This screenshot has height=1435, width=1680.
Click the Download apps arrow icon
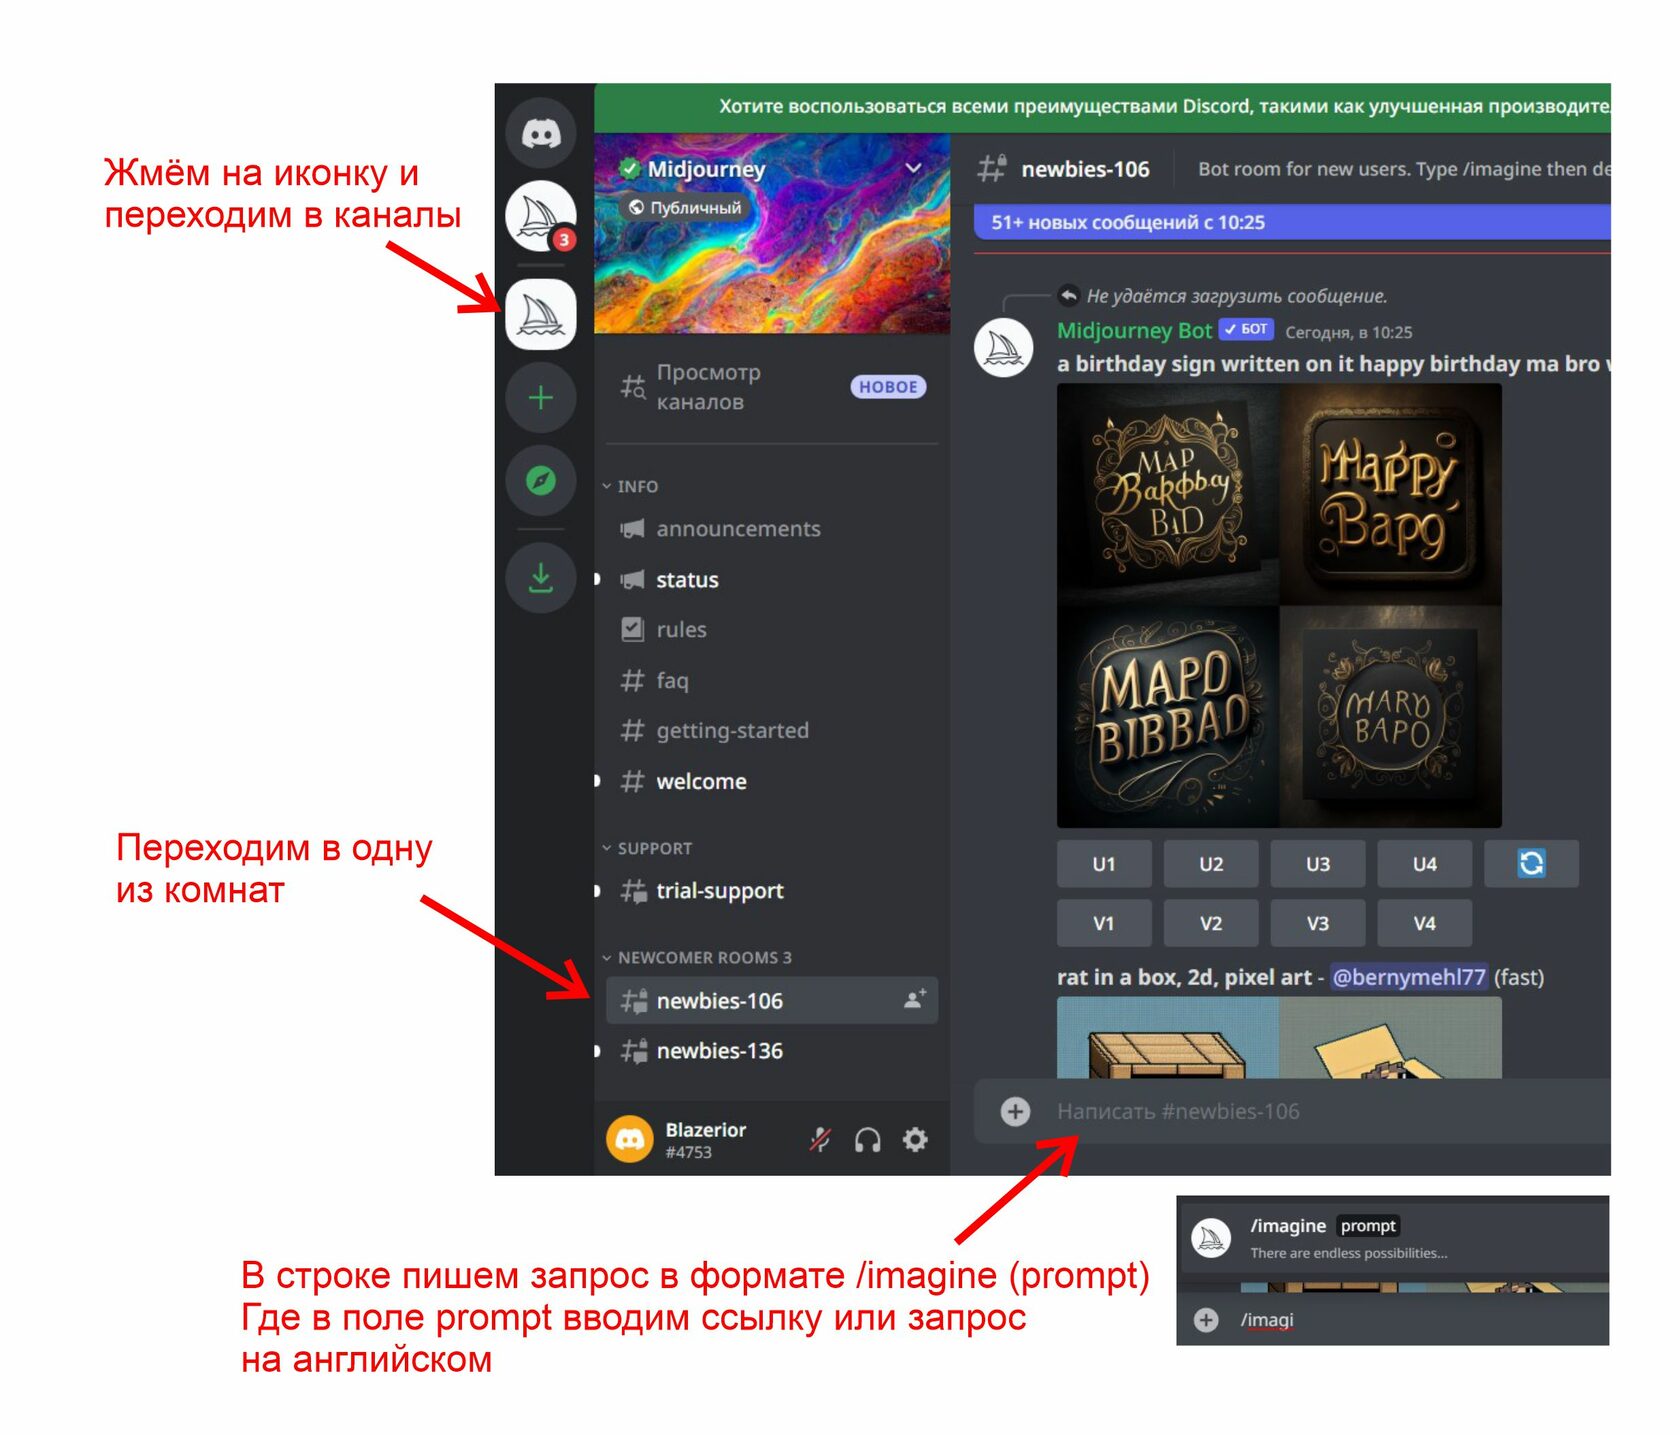[540, 578]
